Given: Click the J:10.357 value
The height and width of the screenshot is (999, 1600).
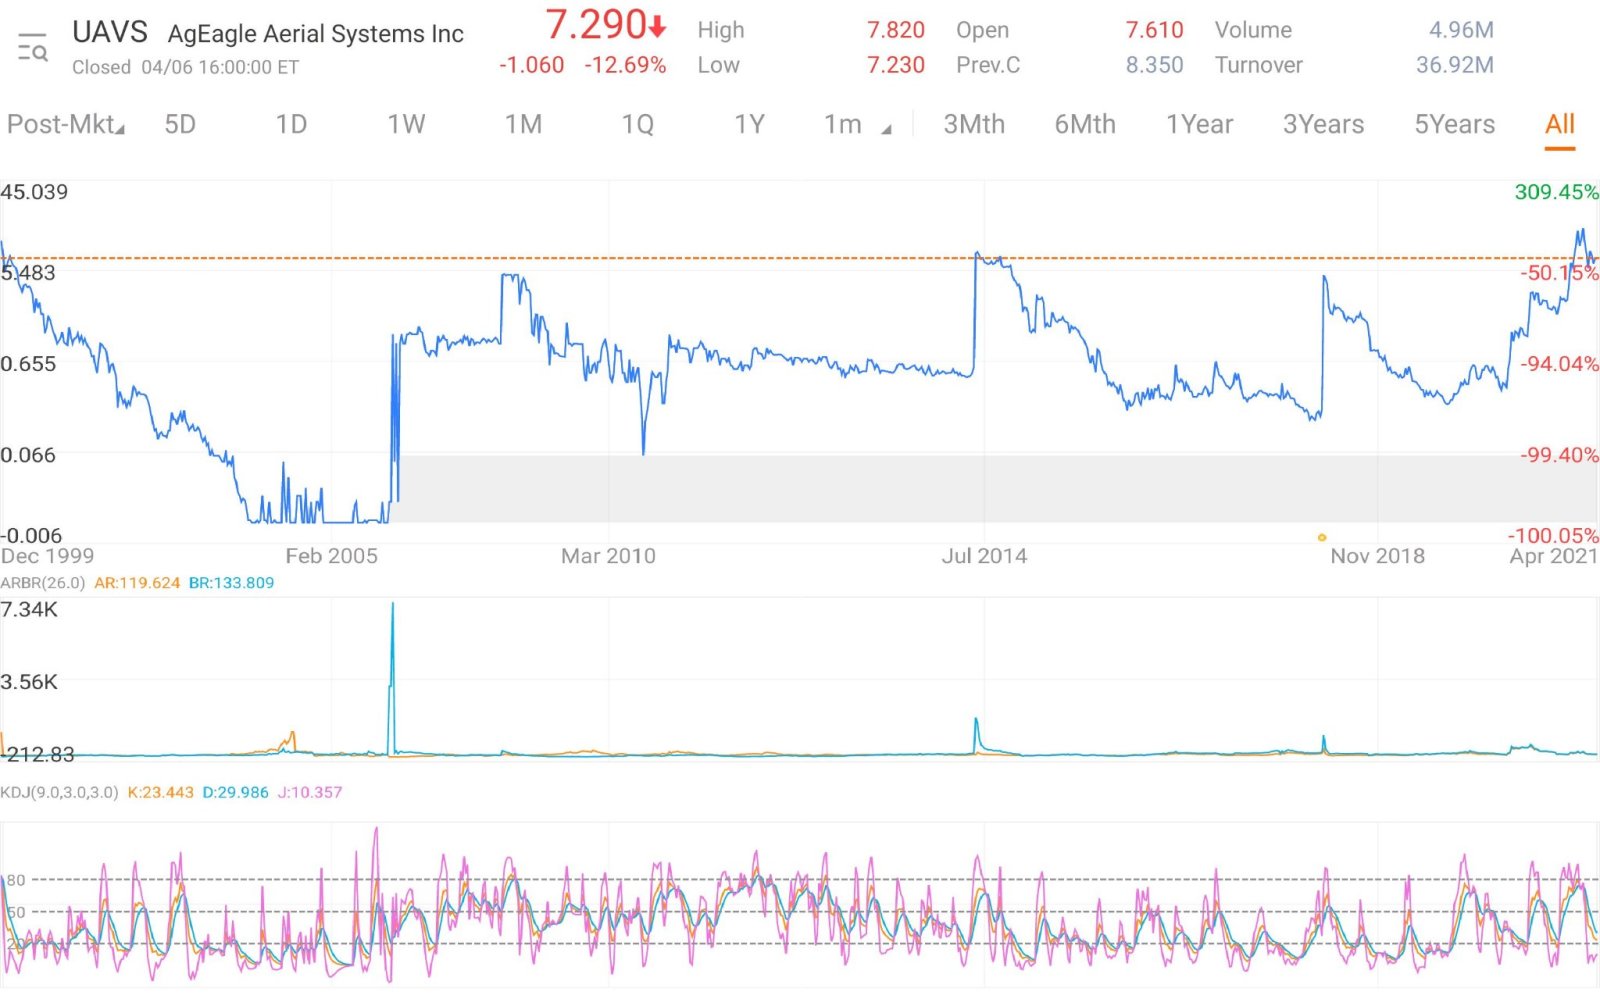Looking at the screenshot, I should click(310, 793).
